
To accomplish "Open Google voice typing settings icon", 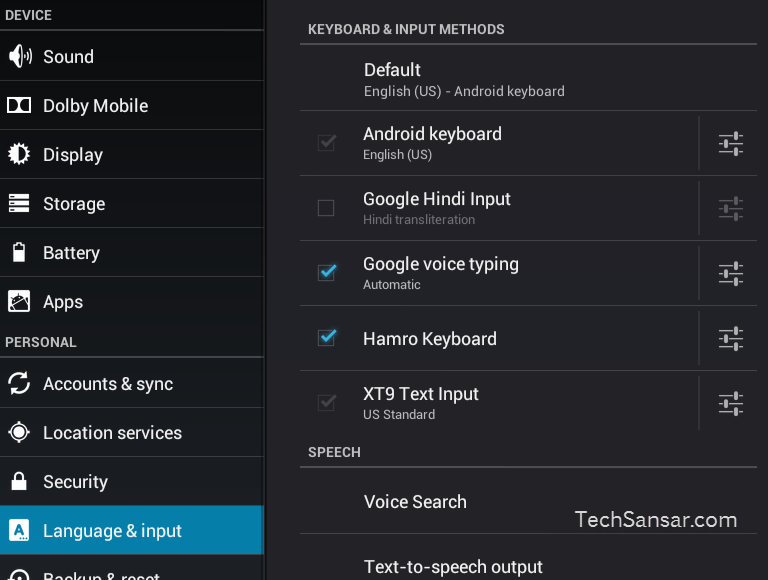I will [731, 273].
